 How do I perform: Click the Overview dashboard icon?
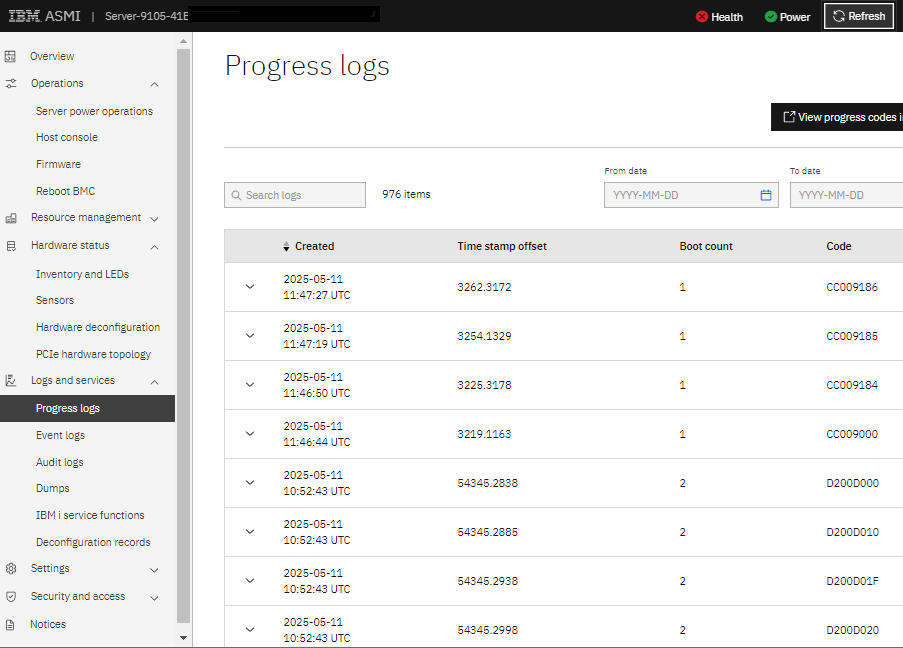10,56
